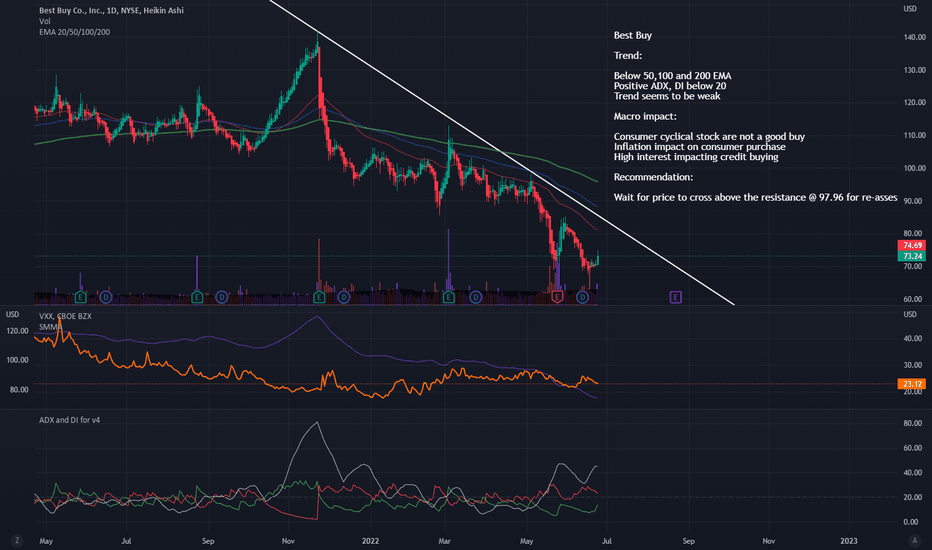This screenshot has height=550, width=932.
Task: Select 'Consumer cyclical stock are not a good buy'
Action: point(709,136)
